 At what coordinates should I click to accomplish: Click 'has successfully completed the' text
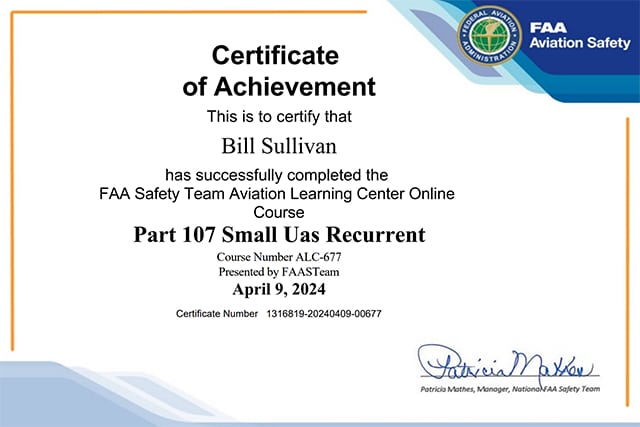coord(276,176)
